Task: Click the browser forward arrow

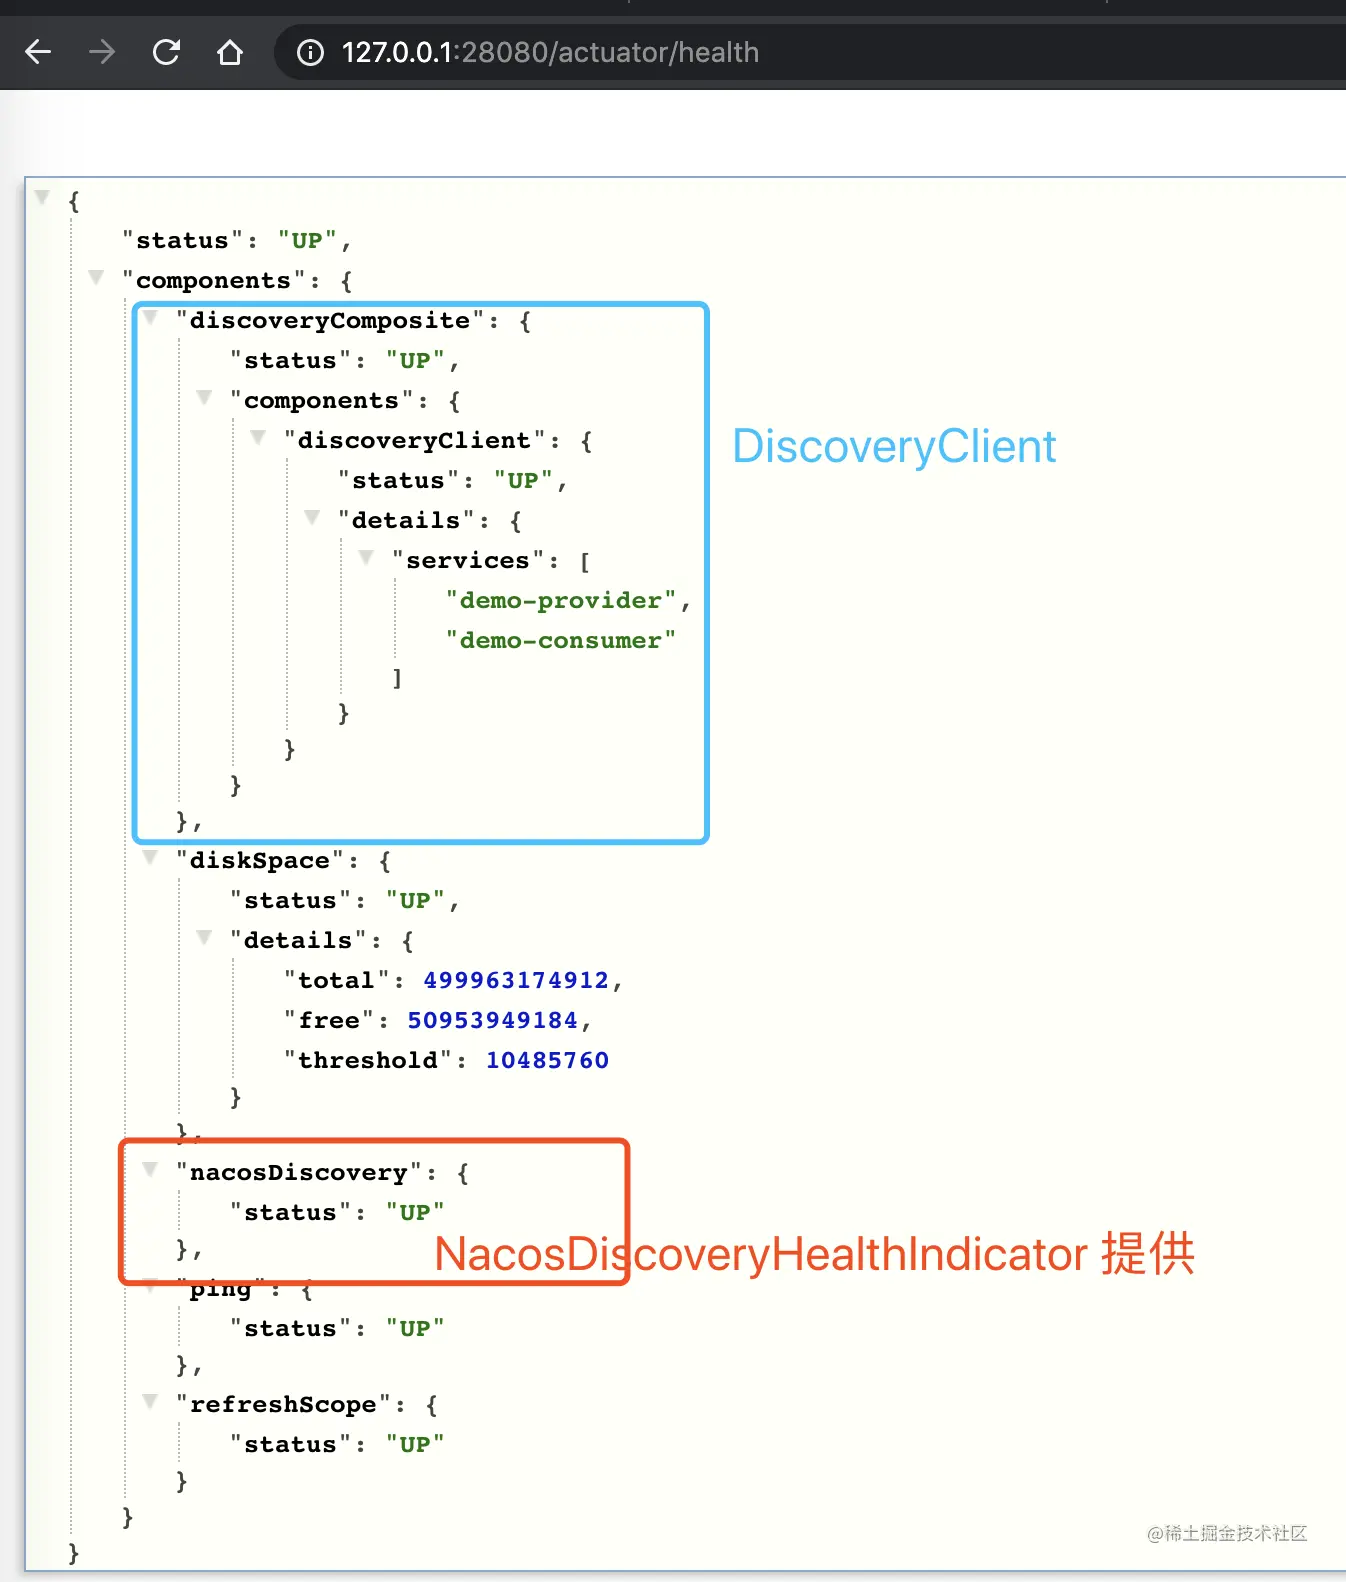Action: (x=102, y=52)
